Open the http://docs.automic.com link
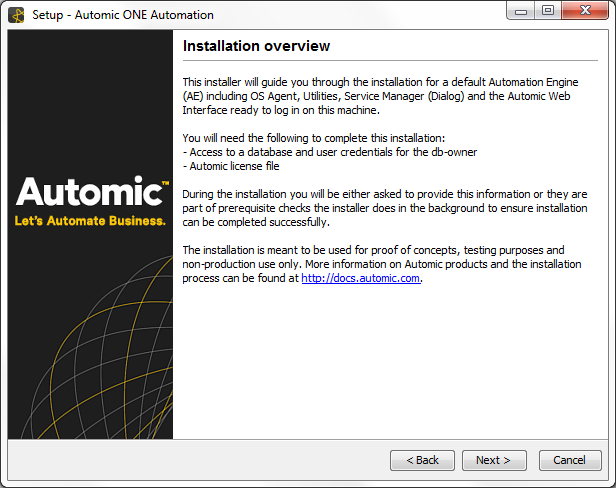This screenshot has height=488, width=616. (361, 278)
